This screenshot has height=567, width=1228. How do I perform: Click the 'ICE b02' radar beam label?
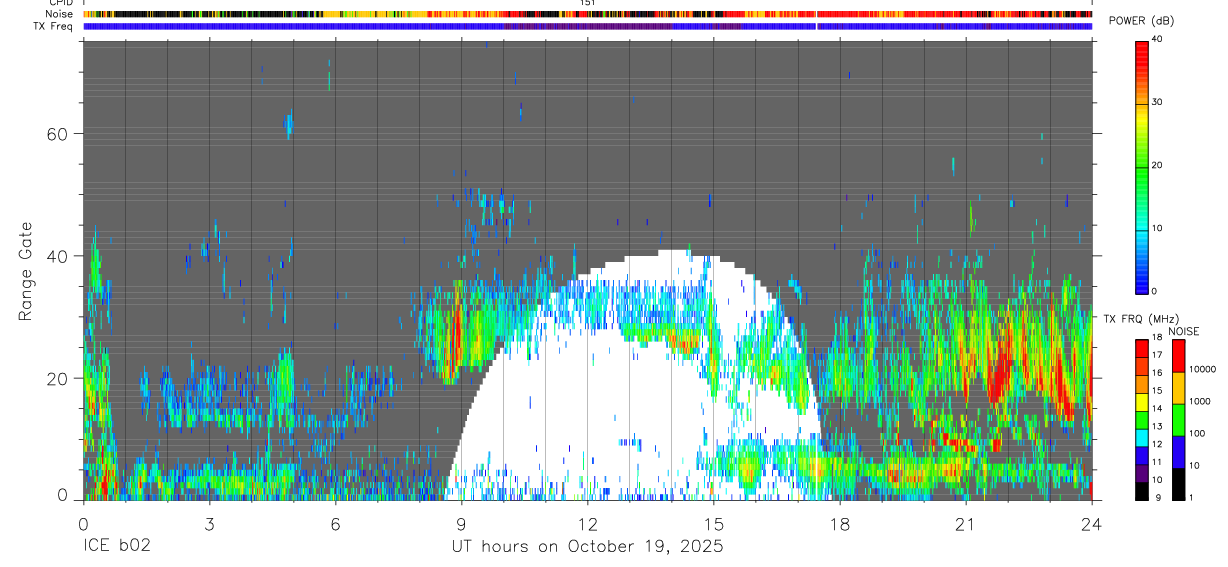118,547
